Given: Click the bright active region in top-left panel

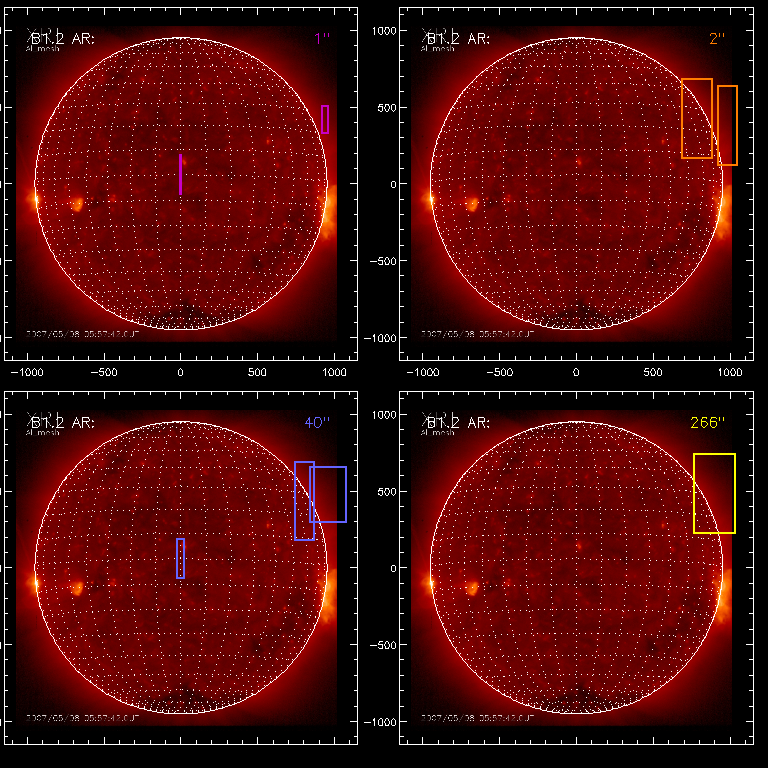Looking at the screenshot, I should click(x=76, y=204).
